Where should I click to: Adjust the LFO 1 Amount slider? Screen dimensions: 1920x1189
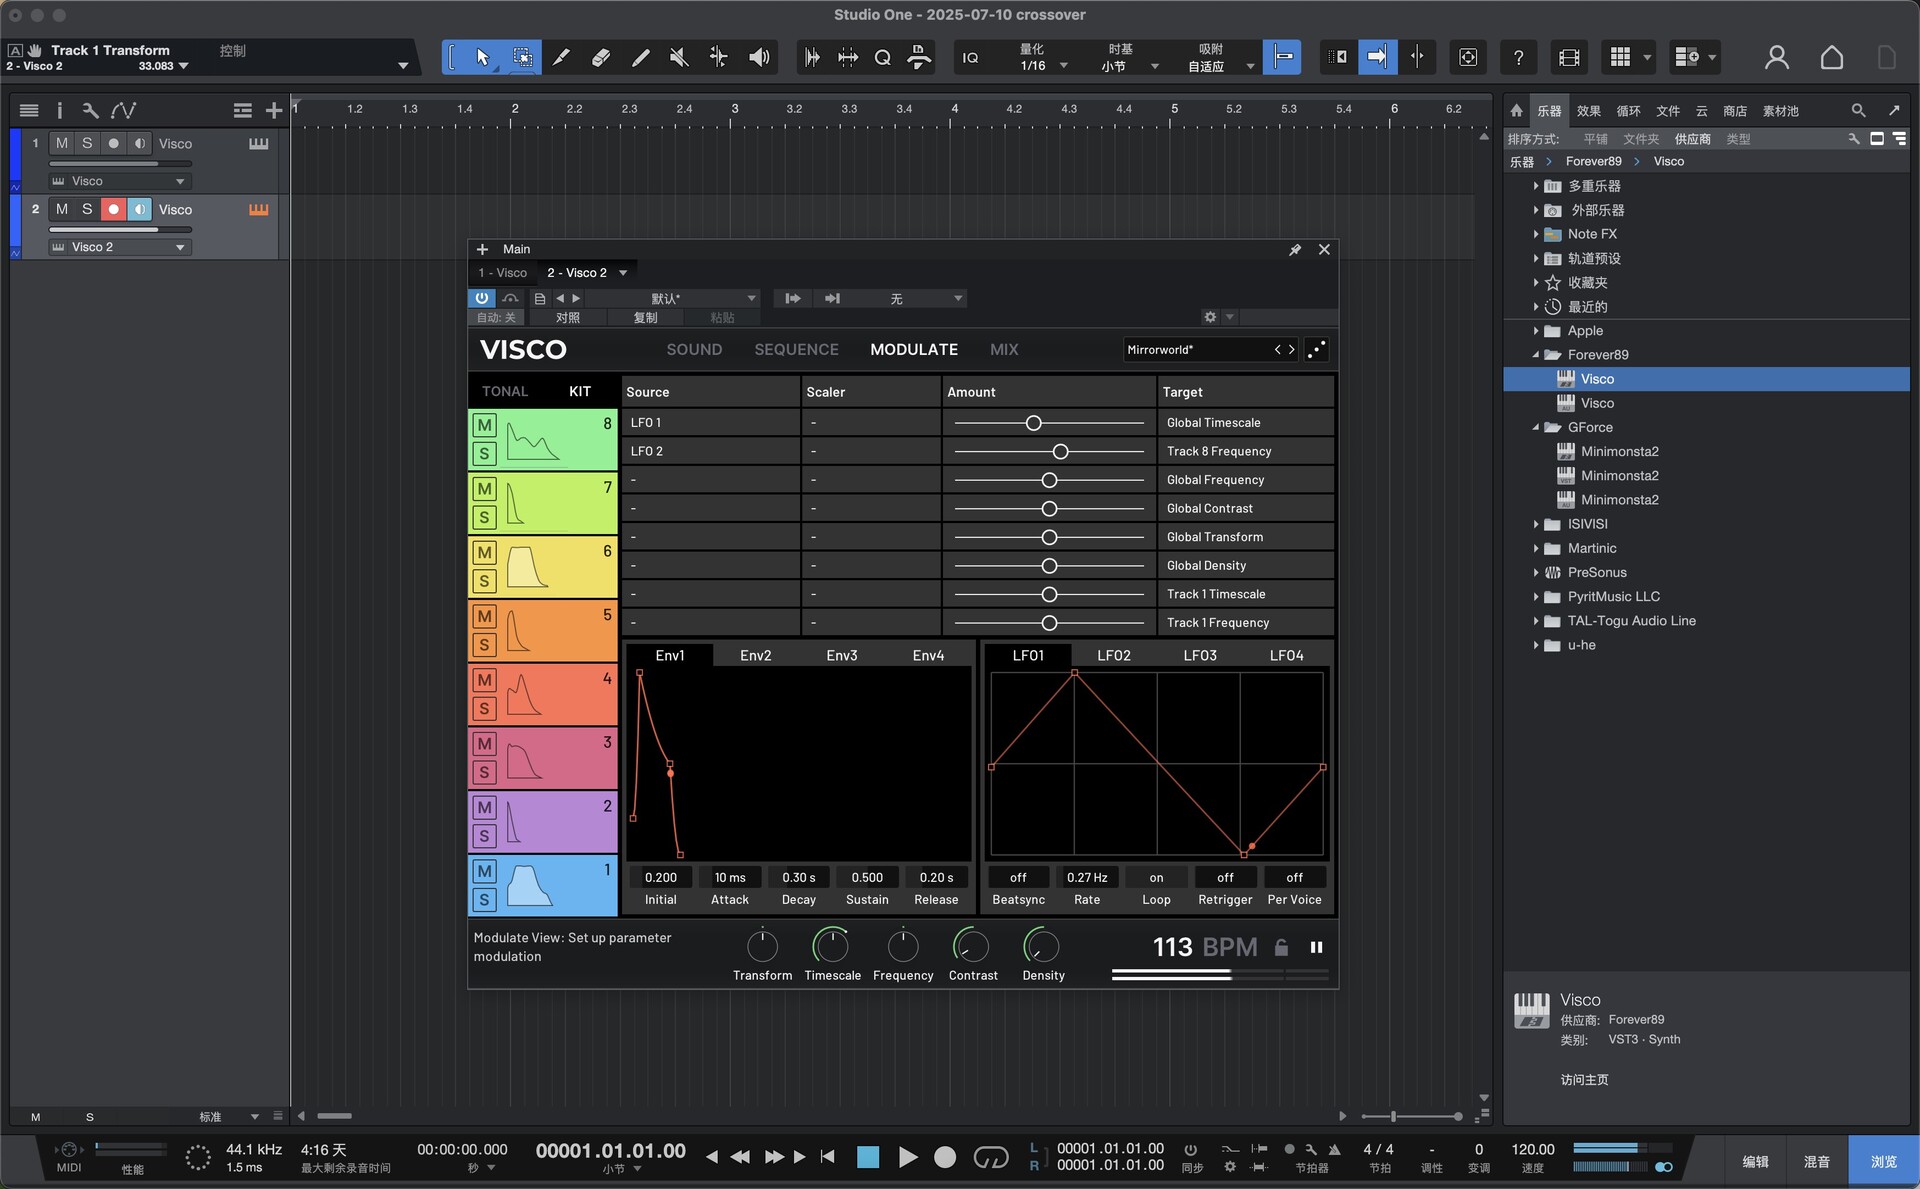click(1048, 423)
